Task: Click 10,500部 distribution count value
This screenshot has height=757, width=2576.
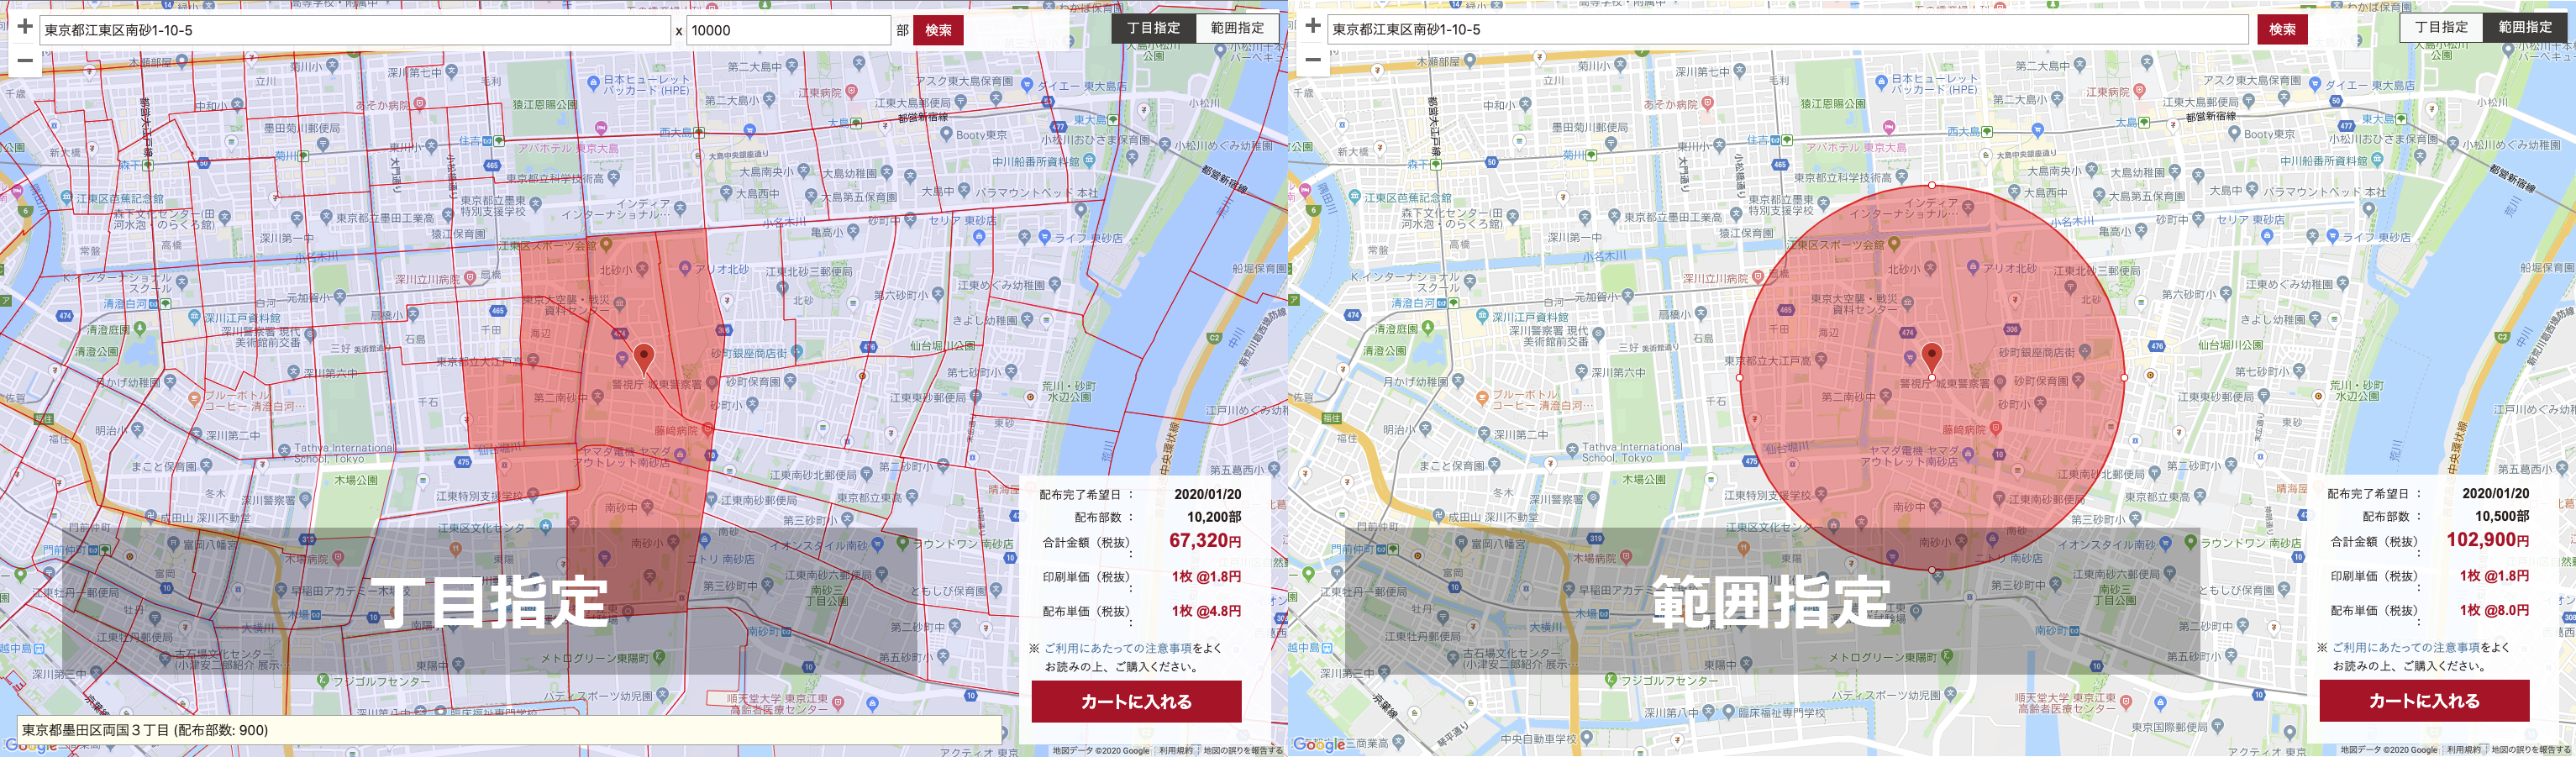Action: [x=2502, y=516]
